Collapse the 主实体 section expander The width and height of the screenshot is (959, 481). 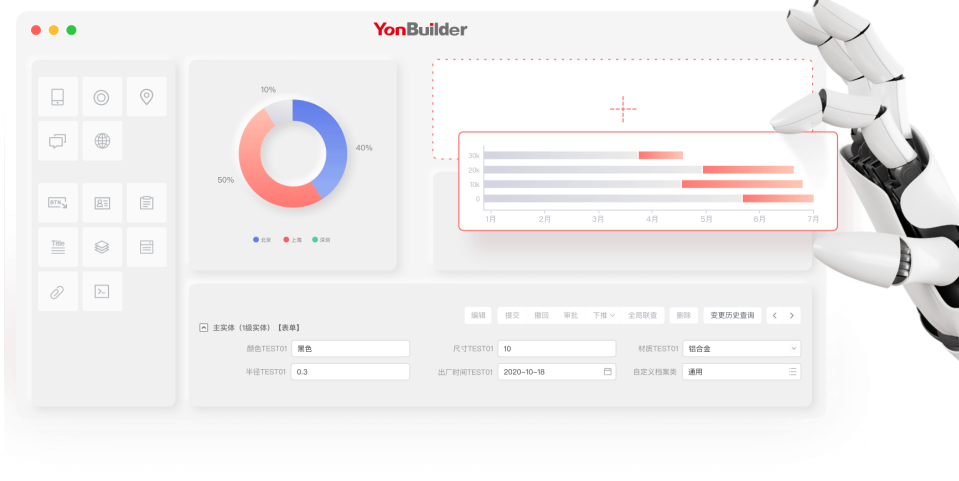click(204, 327)
